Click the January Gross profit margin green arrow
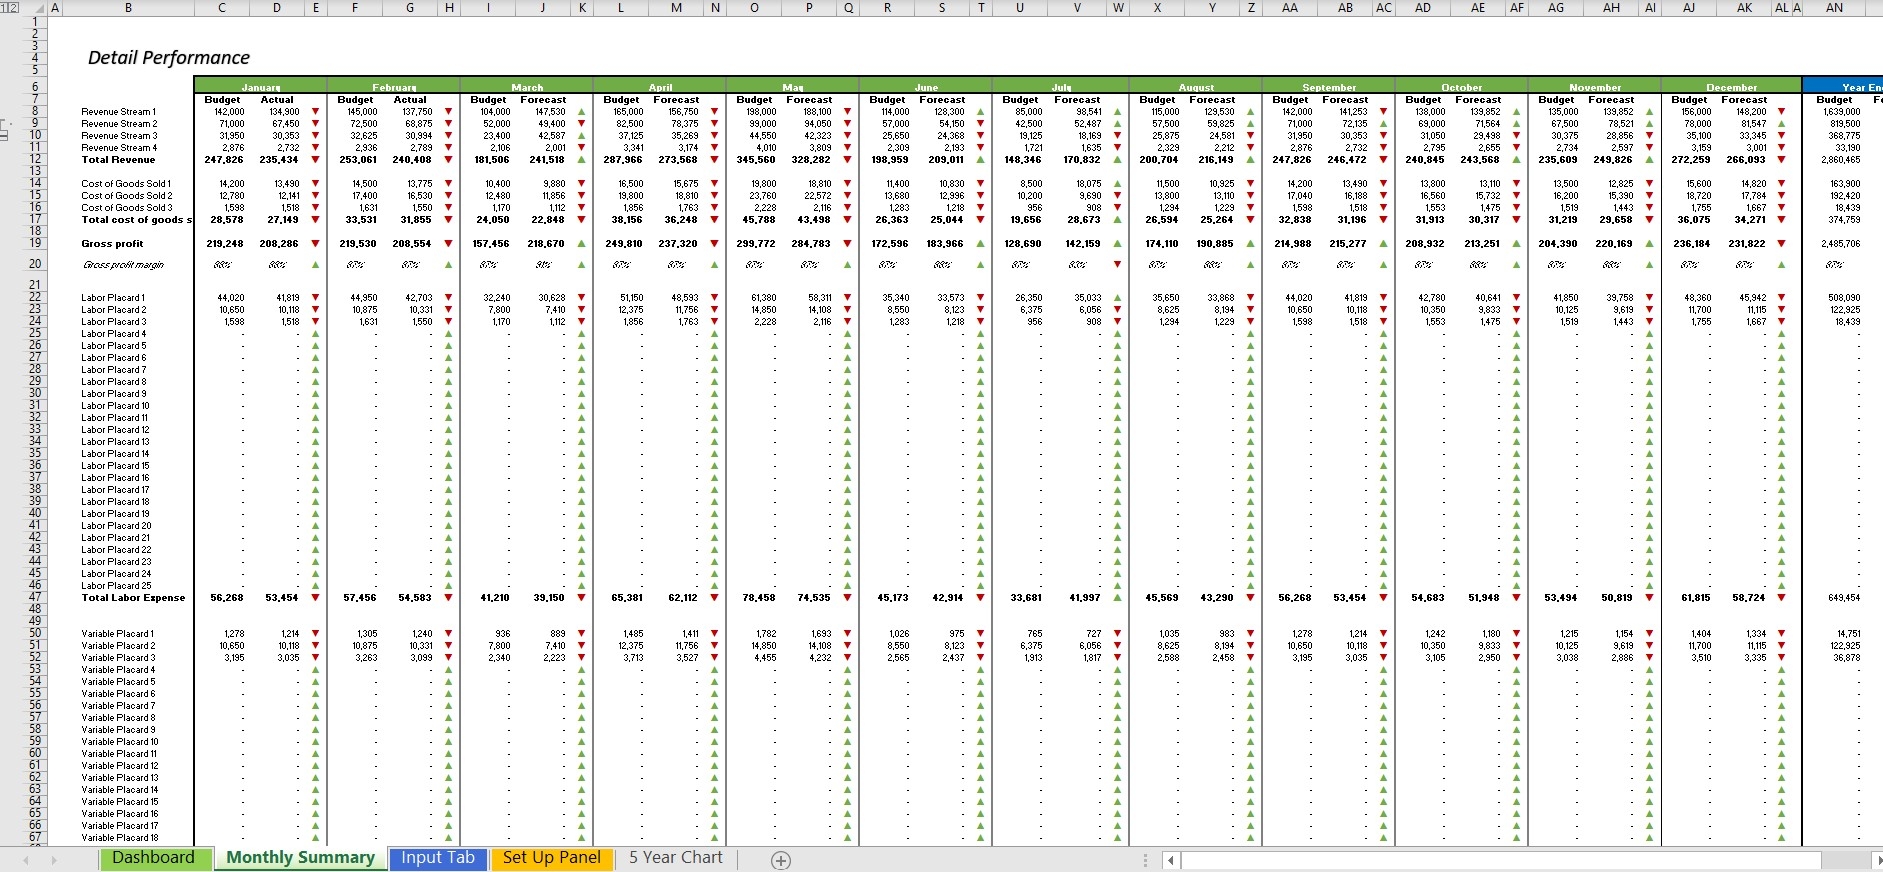The width and height of the screenshot is (1883, 872). tap(316, 265)
